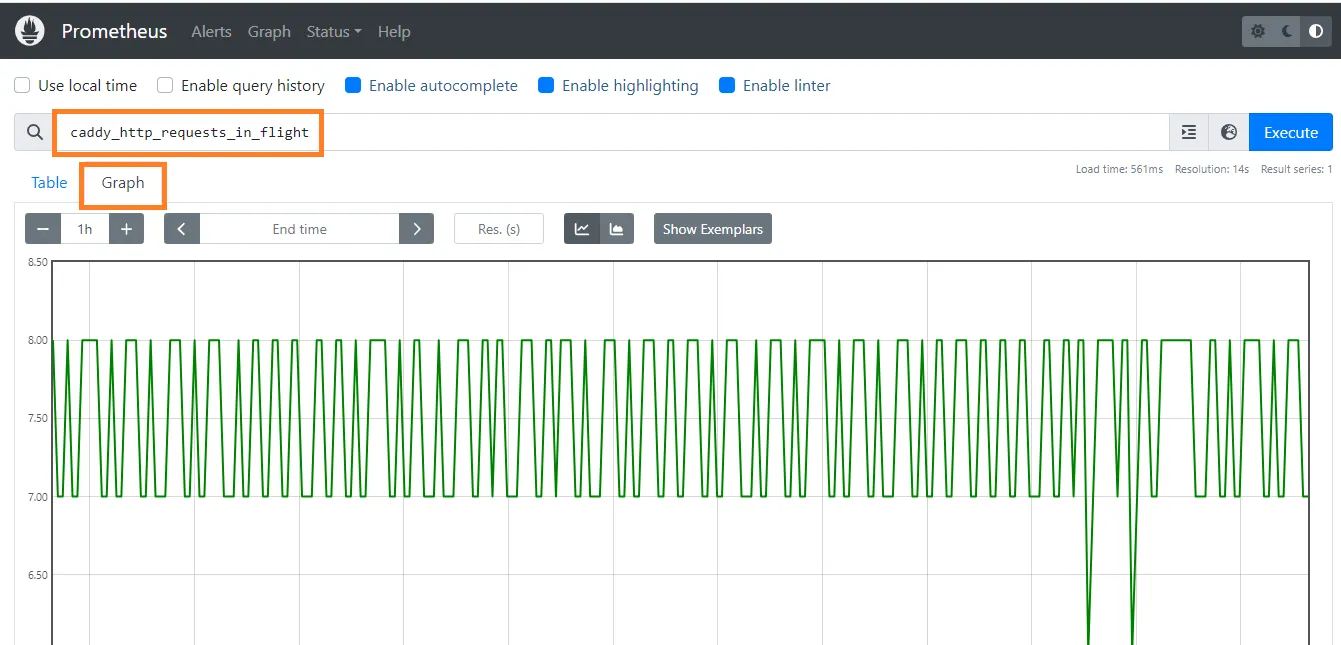1341x645 pixels.
Task: Click the 6.50 y-axis label
Action: [x=38, y=575]
